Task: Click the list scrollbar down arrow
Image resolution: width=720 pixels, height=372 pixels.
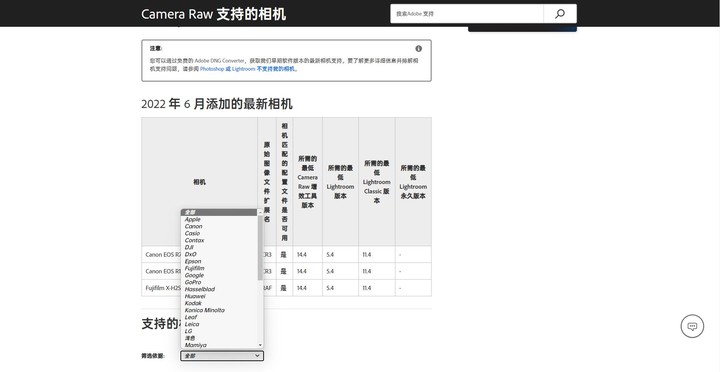Action: tap(260, 345)
